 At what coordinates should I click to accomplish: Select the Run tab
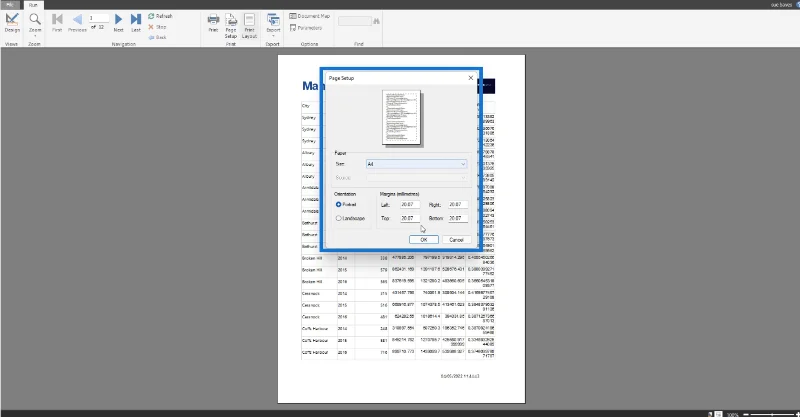(x=33, y=5)
